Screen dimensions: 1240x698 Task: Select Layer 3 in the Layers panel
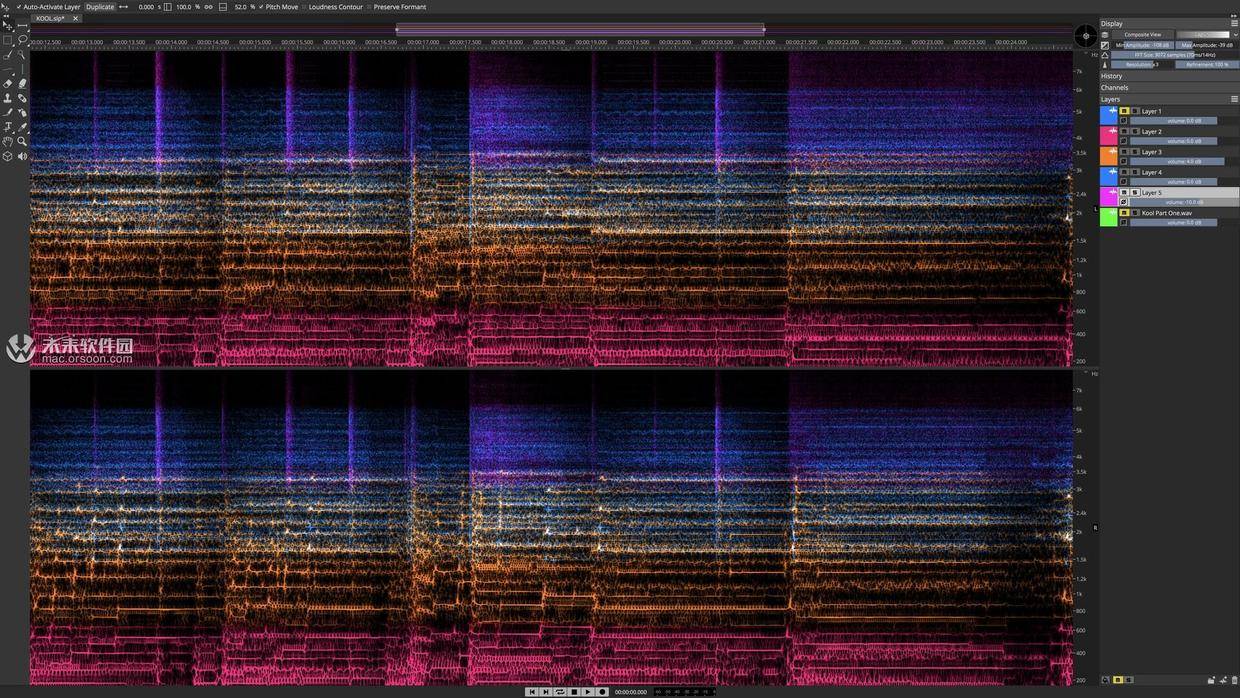(x=1152, y=152)
